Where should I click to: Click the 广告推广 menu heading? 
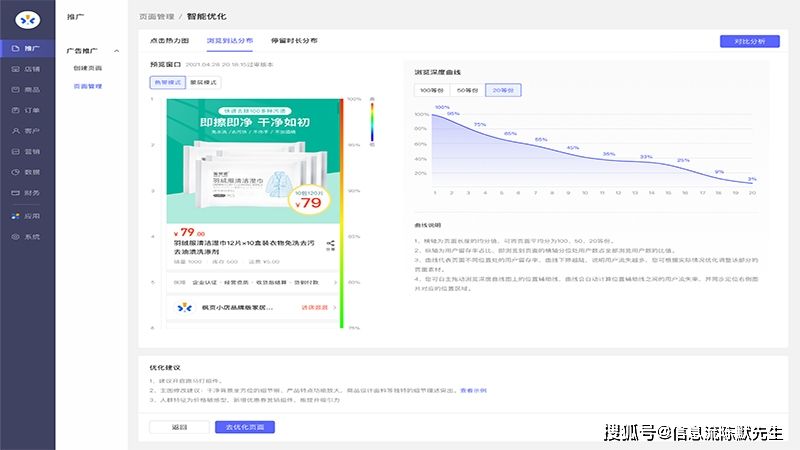point(82,51)
